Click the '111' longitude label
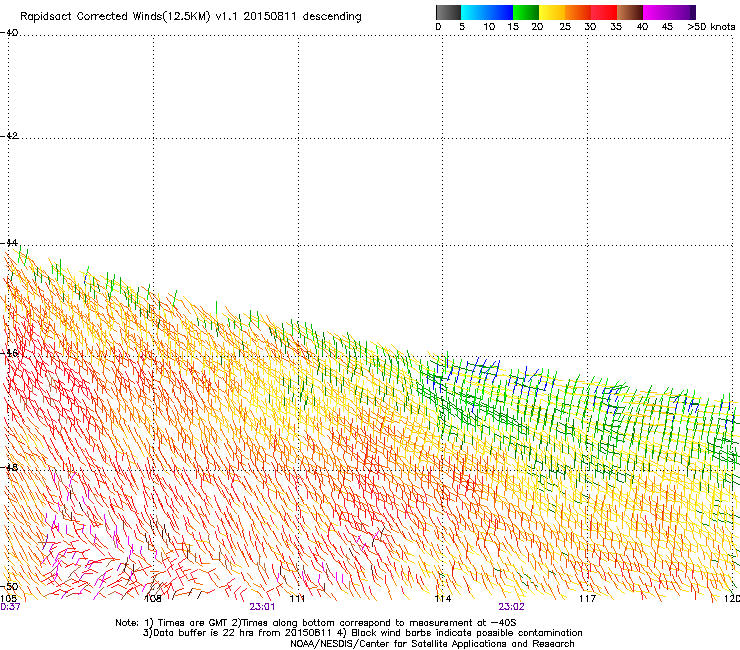 point(297,599)
